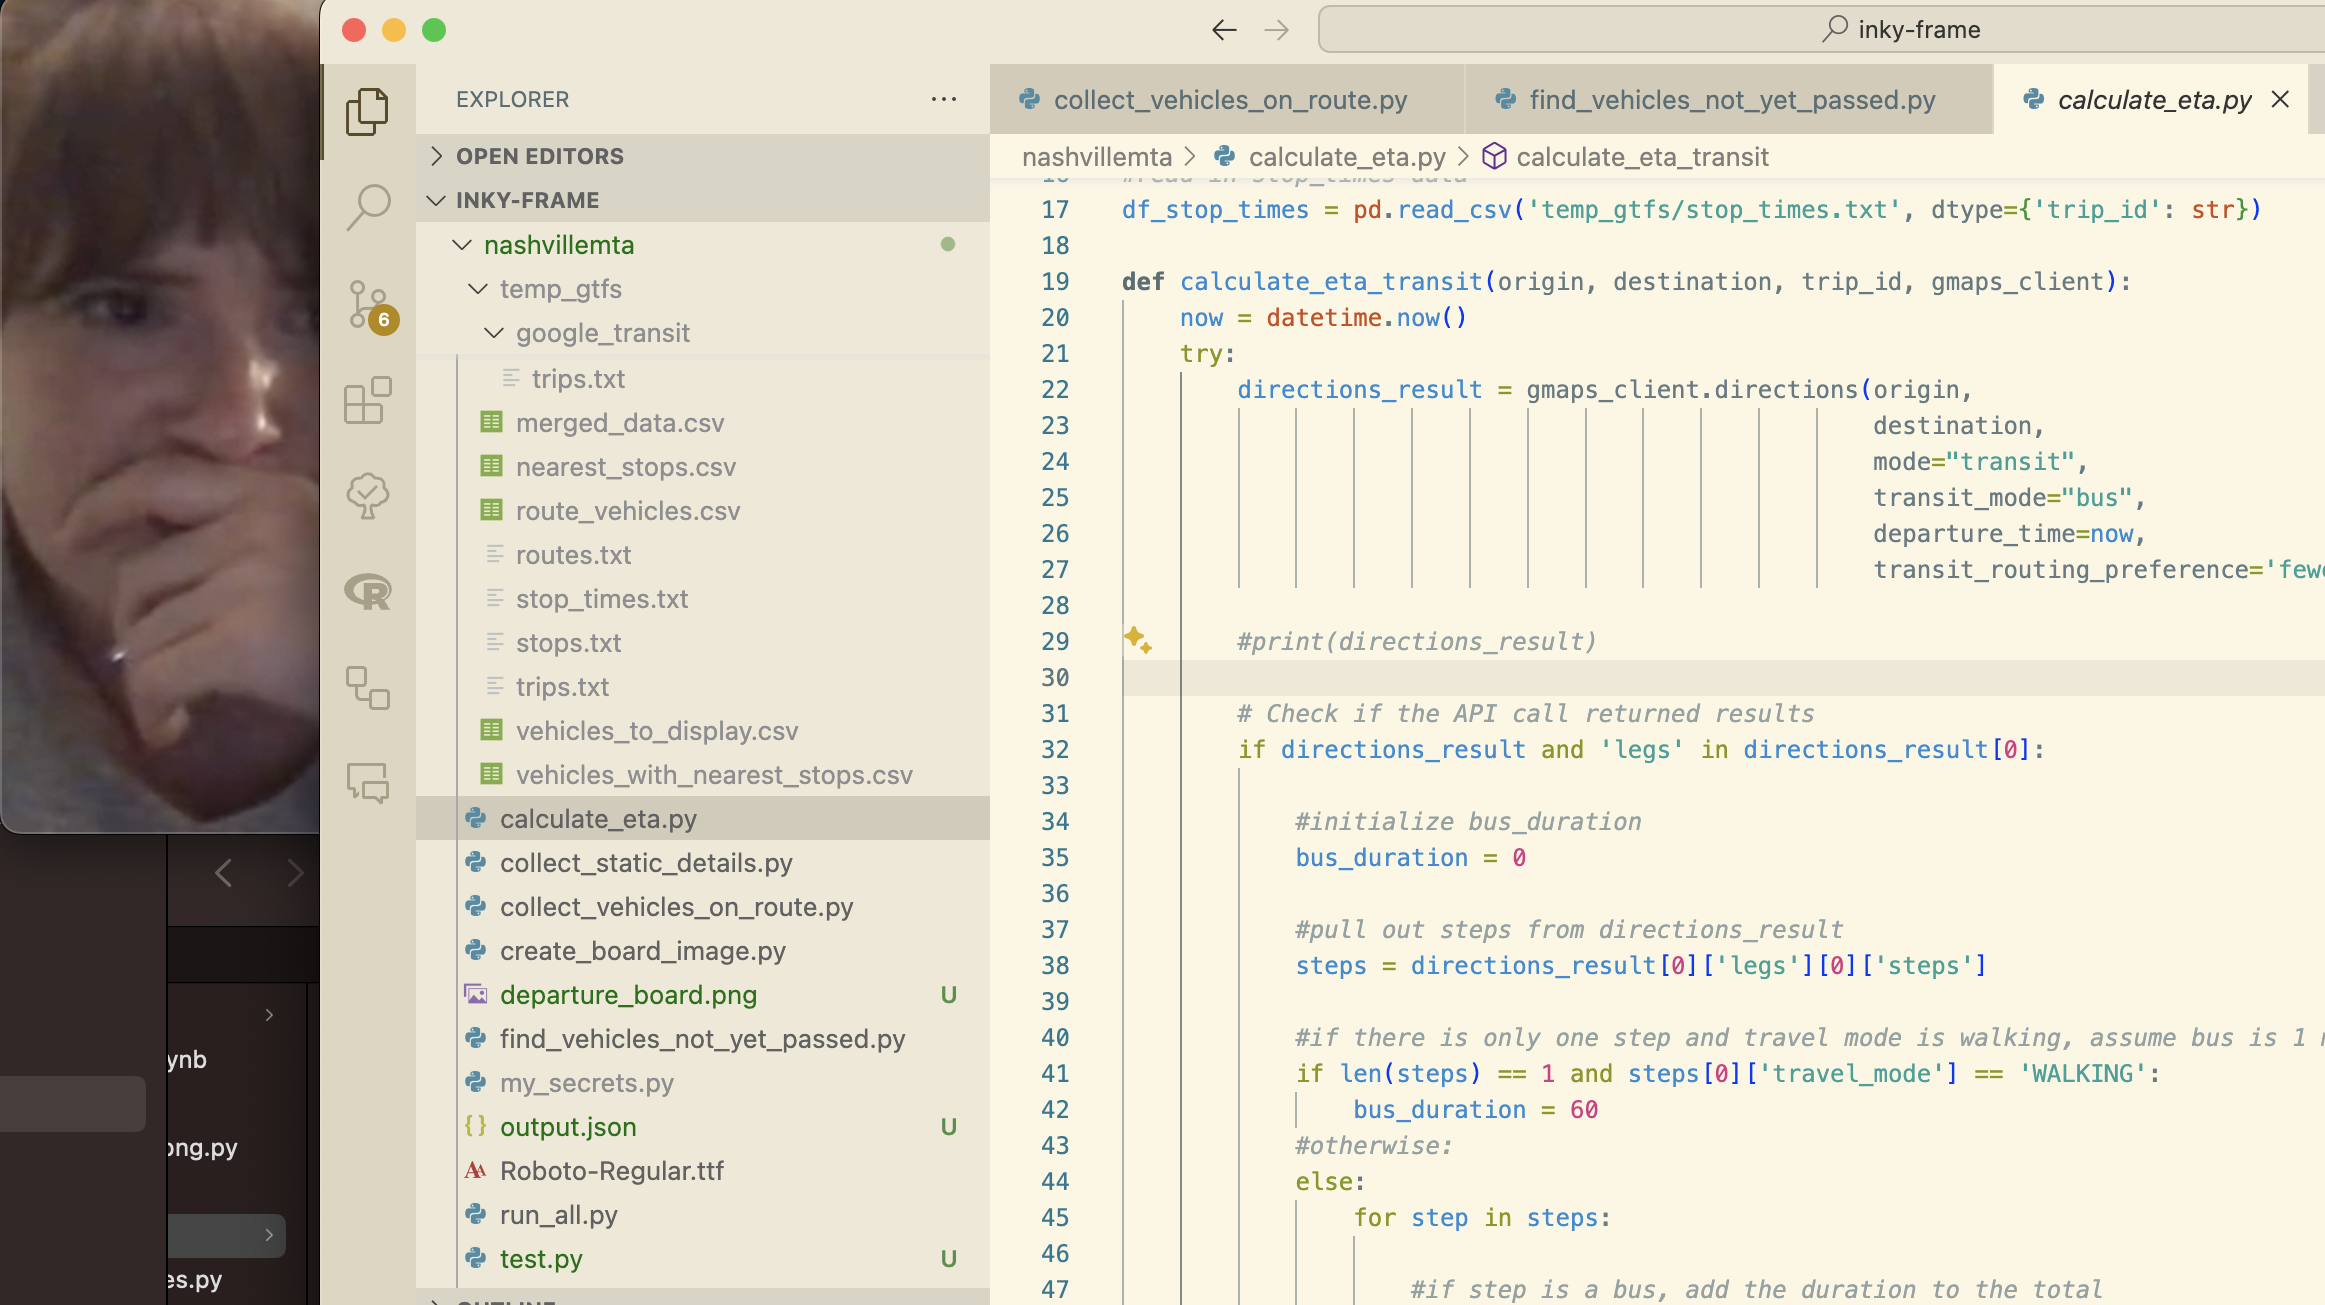Viewport: 2325px width, 1305px height.
Task: Switch to find_vehicles_not_yet_passed.py tab
Action: pyautogui.click(x=1729, y=100)
